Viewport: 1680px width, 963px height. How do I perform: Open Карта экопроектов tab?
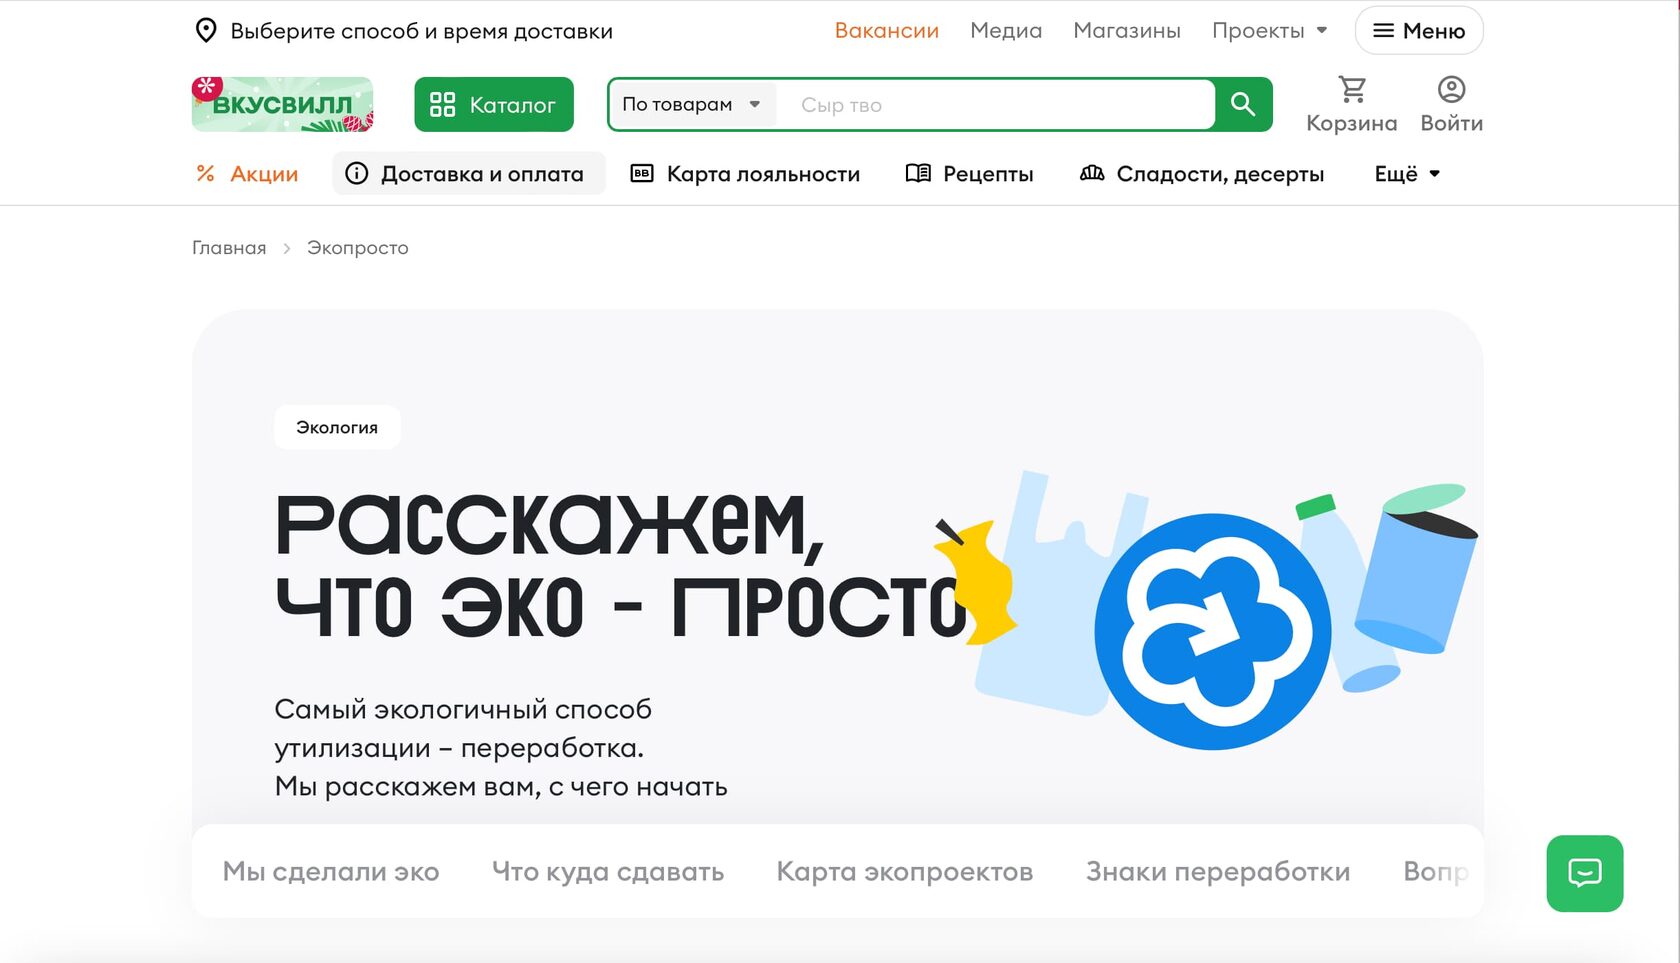[905, 872]
